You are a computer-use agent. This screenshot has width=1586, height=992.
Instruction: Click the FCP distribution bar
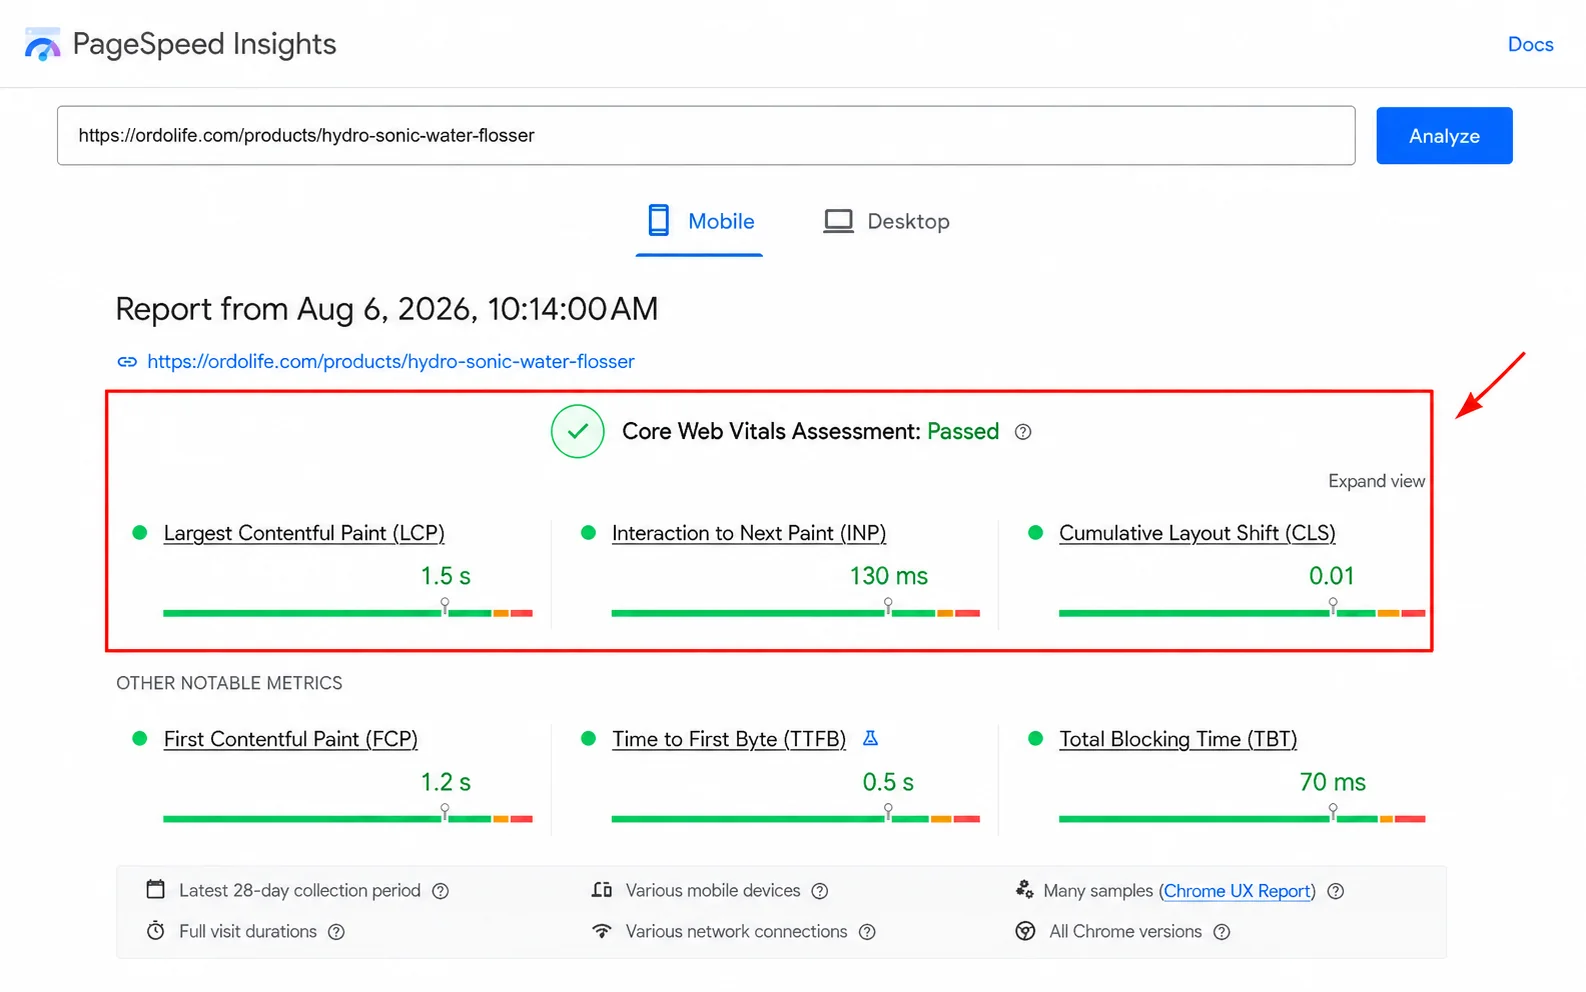348,819
